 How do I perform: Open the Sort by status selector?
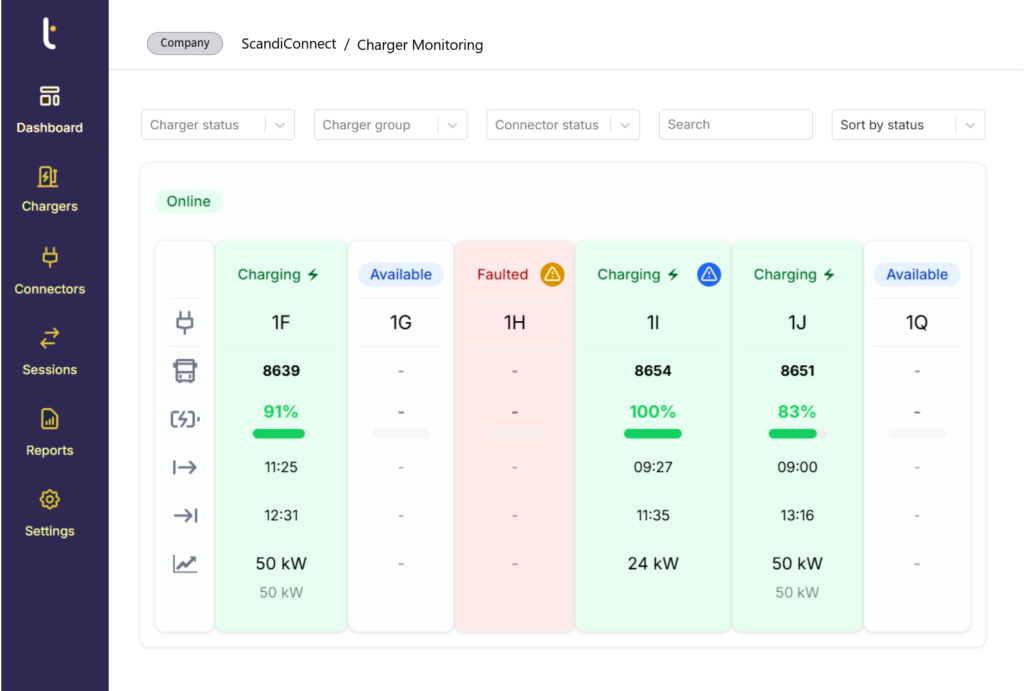click(x=907, y=124)
